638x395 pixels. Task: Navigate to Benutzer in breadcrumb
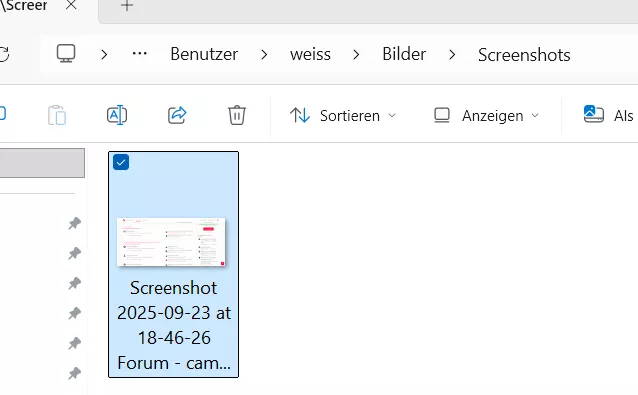pyautogui.click(x=204, y=54)
